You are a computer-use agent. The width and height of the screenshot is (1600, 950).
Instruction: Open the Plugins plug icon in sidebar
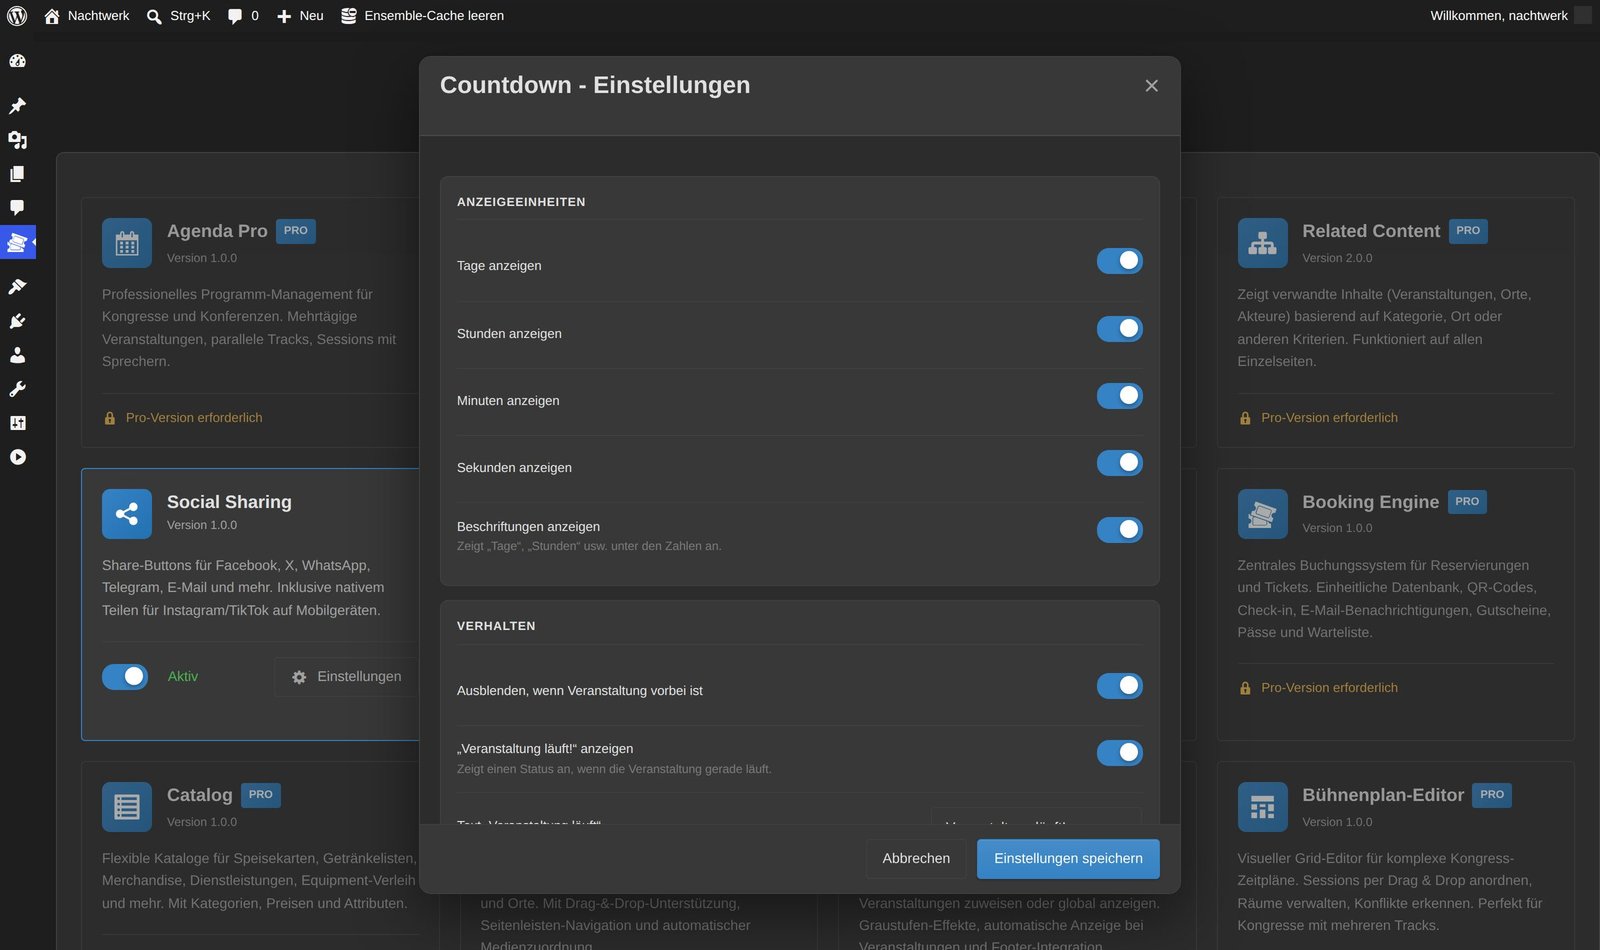17,321
